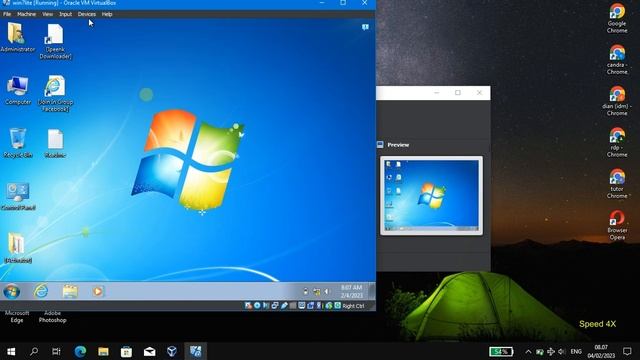The image size is (640, 360).
Task: Switch to the running VM taskbar button
Action: tap(196, 351)
